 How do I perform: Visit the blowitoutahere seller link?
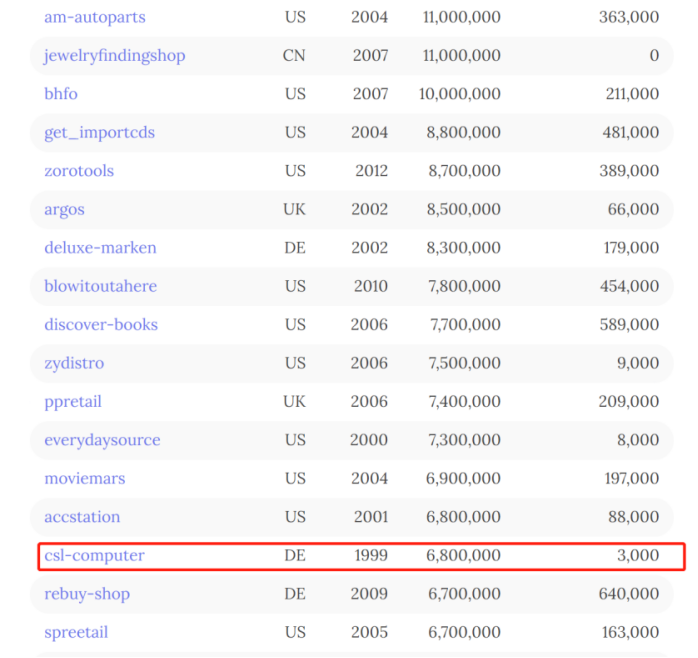[101, 286]
